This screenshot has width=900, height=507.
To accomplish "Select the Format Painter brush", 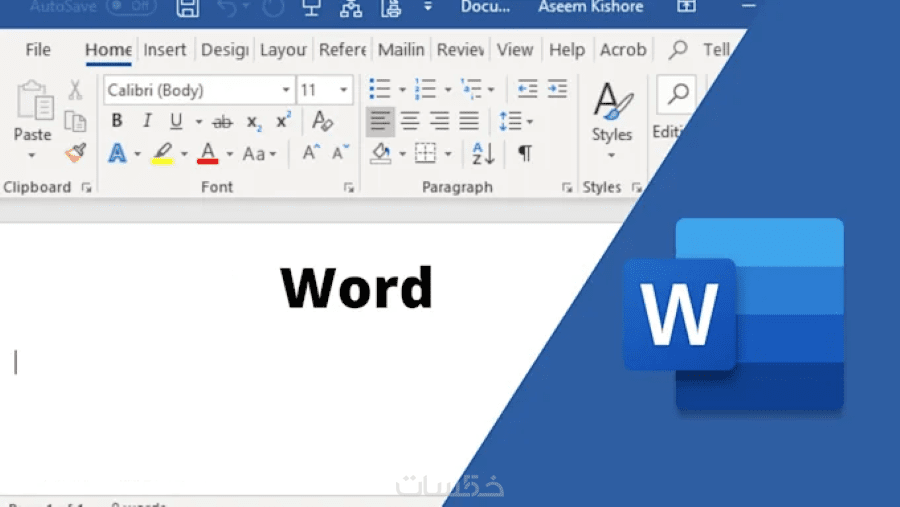I will click(76, 153).
